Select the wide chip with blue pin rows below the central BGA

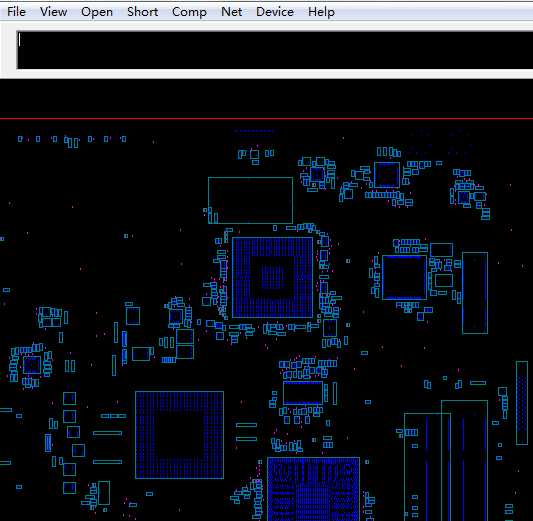[x=303, y=393]
